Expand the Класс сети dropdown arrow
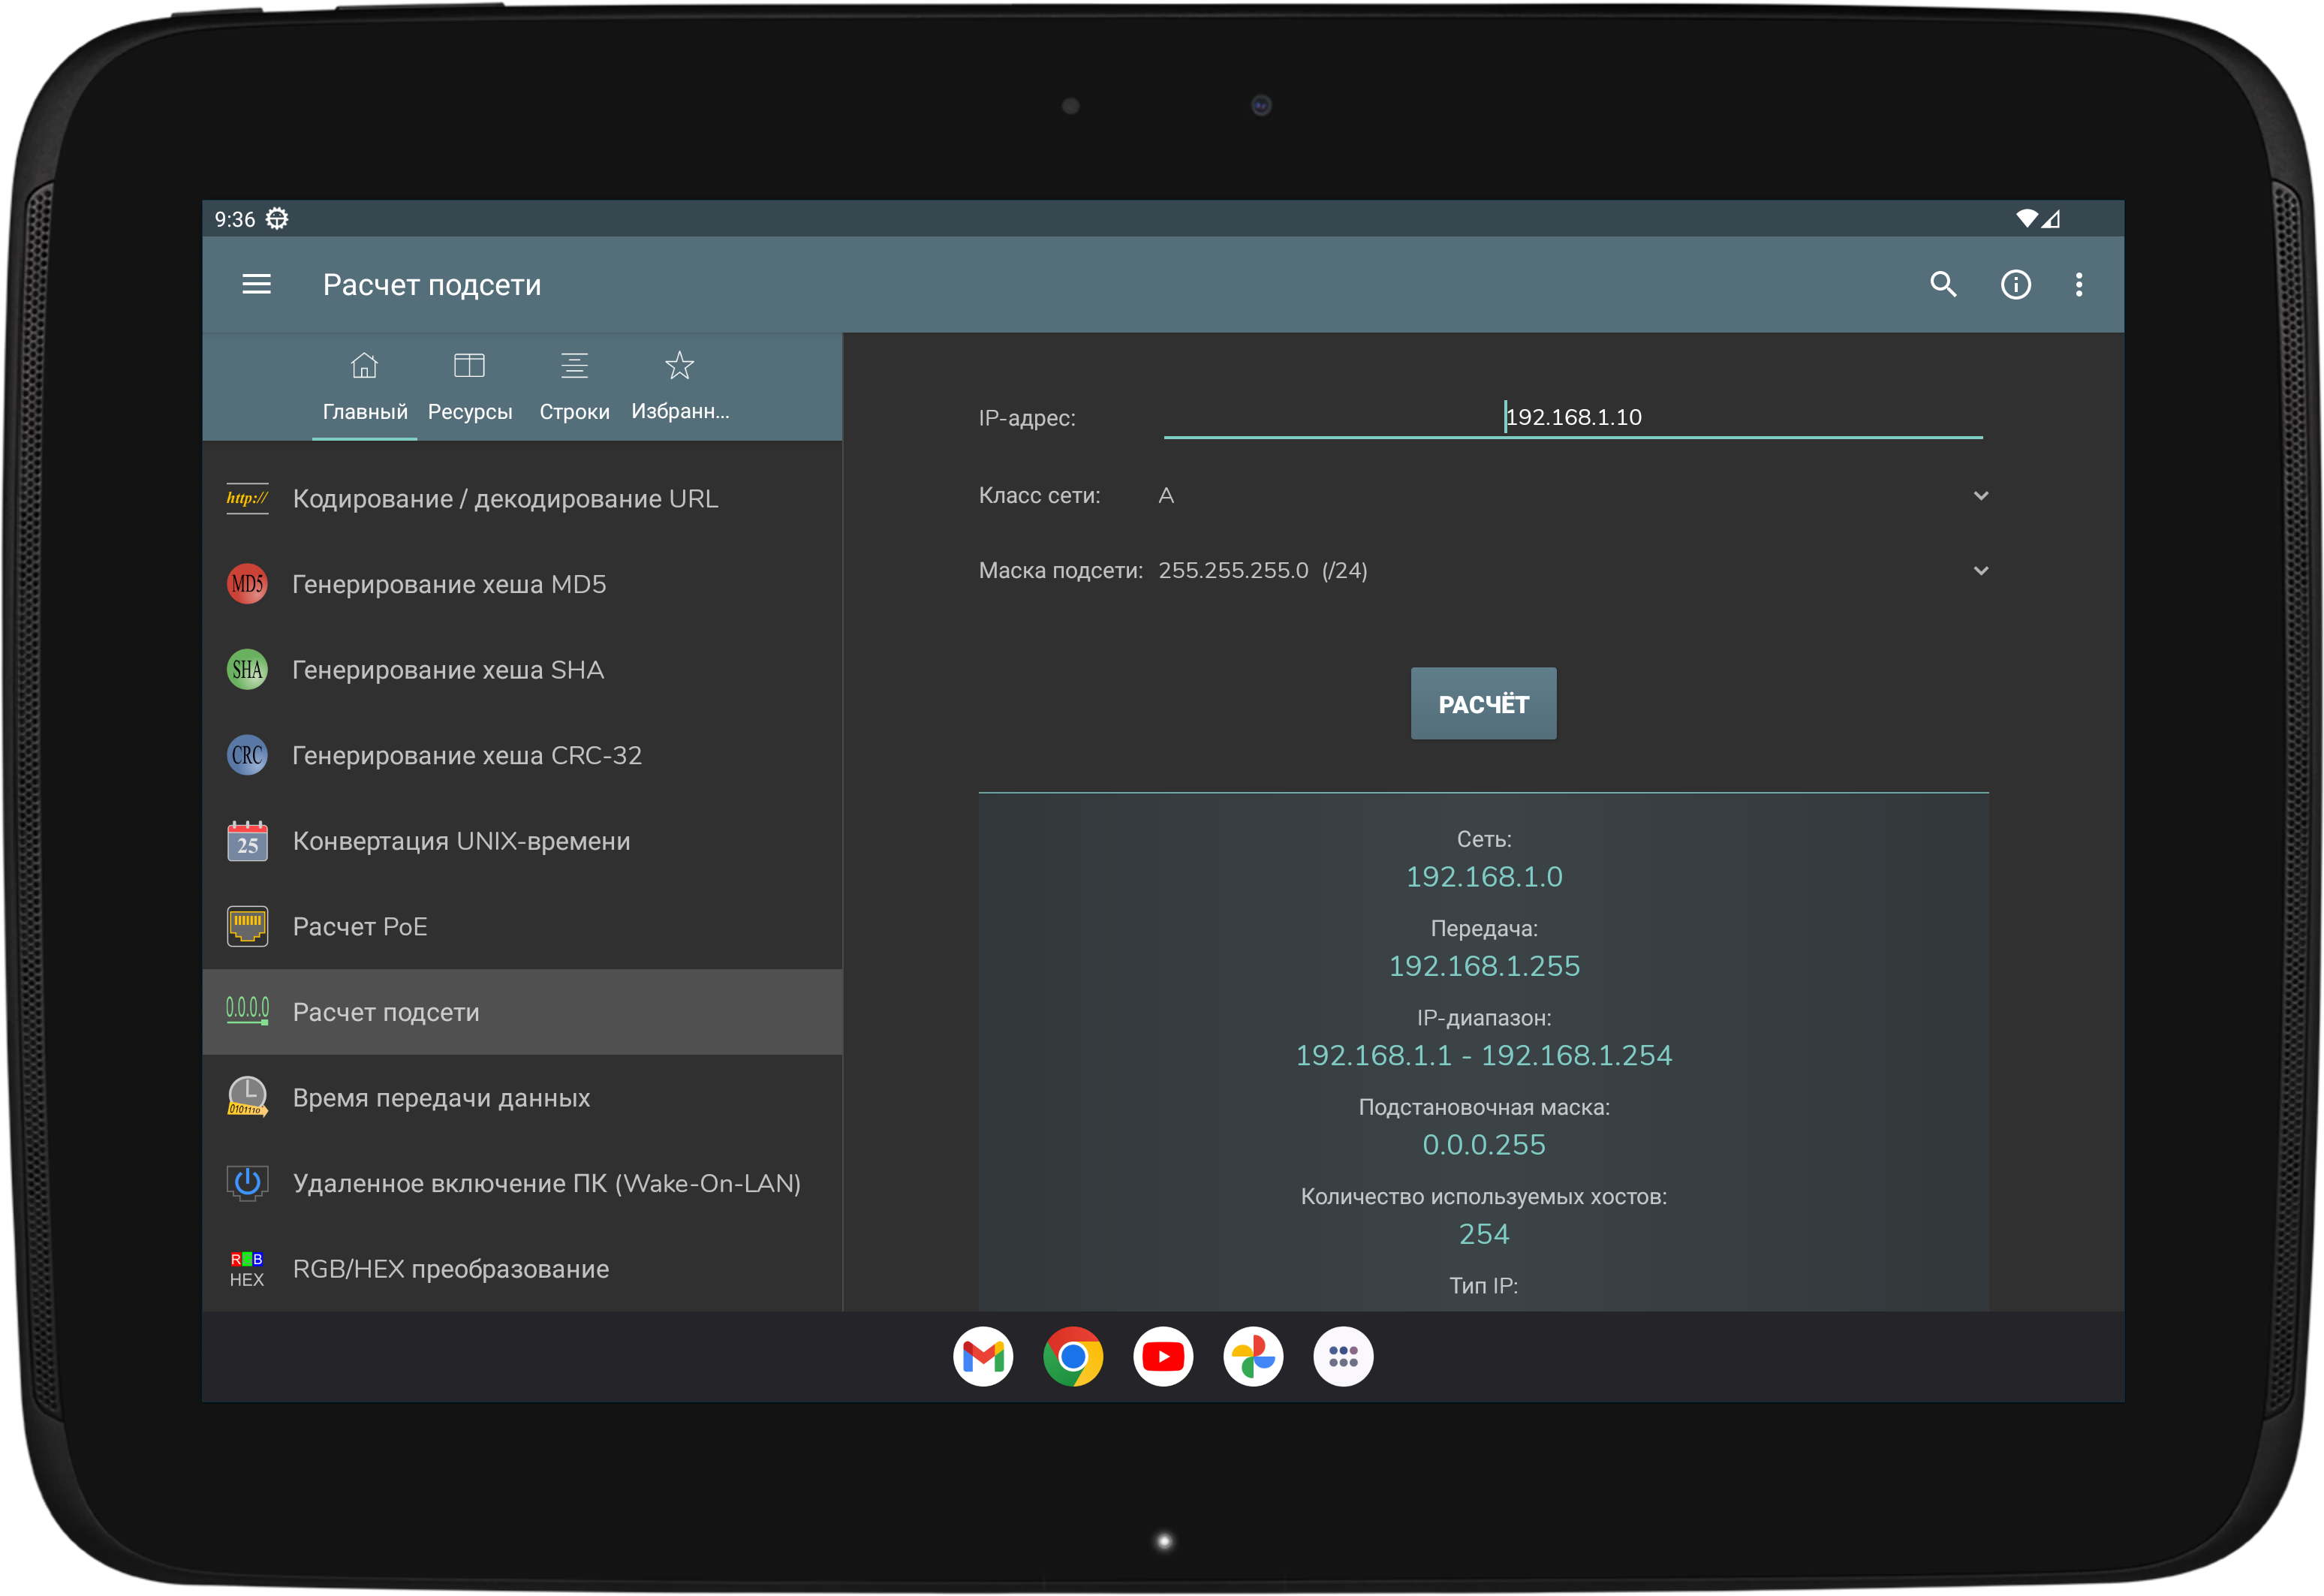The image size is (2324, 1596). pyautogui.click(x=1980, y=496)
